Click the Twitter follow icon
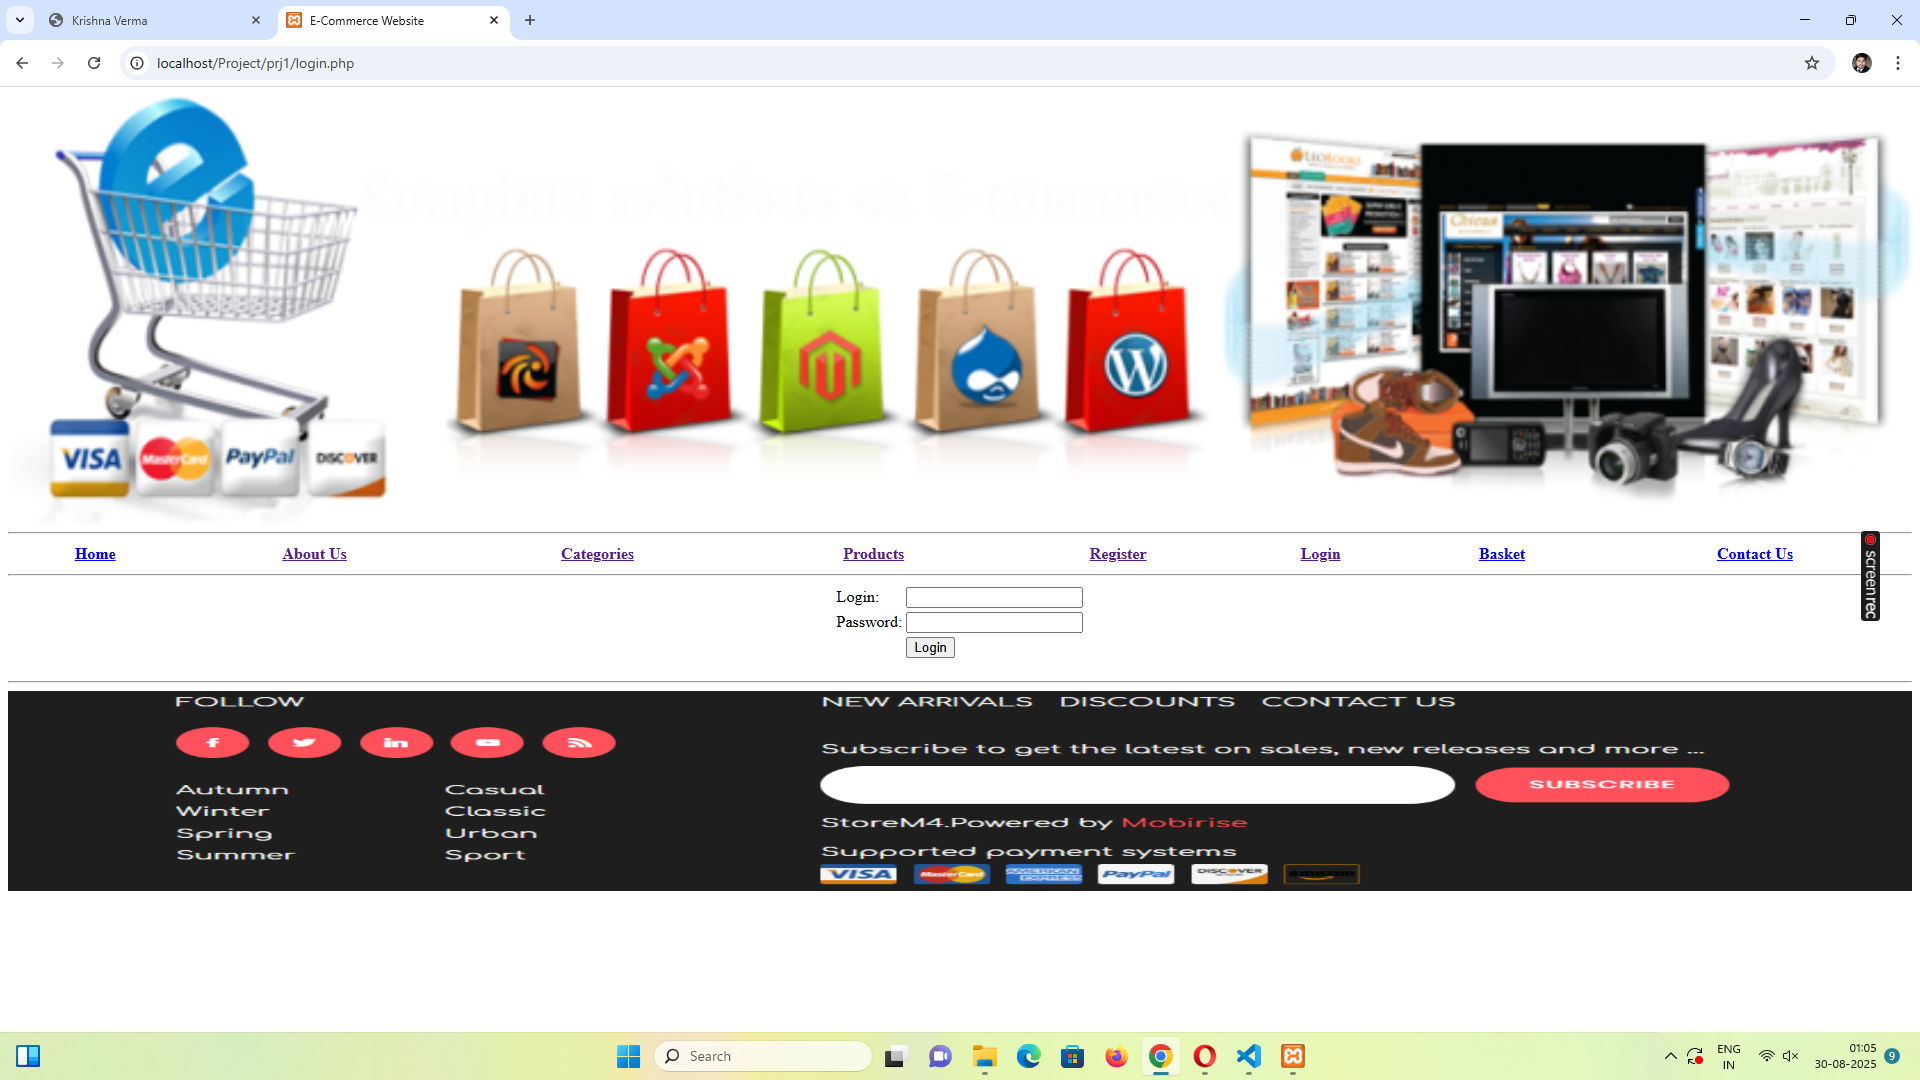The image size is (1920, 1080). [x=305, y=743]
